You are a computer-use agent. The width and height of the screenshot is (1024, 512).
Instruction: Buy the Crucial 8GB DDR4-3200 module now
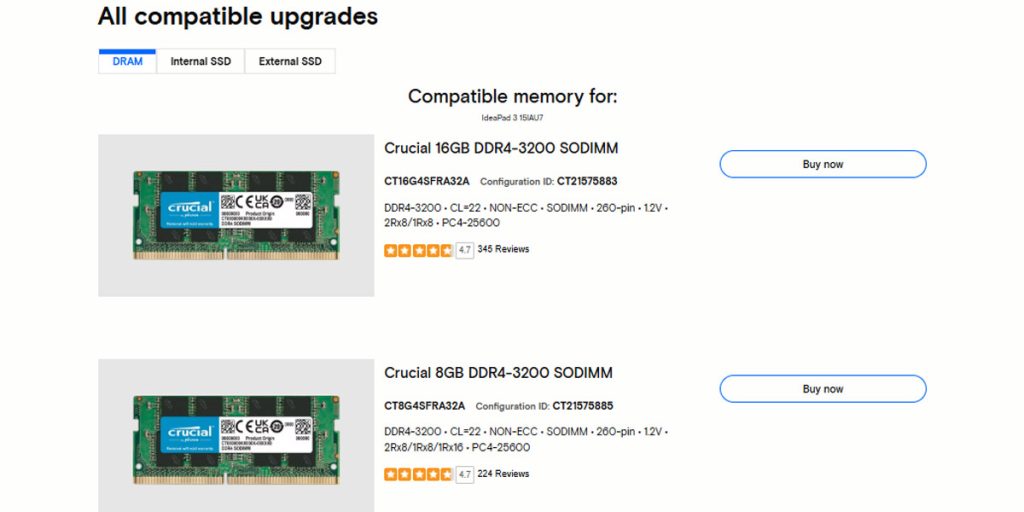[823, 389]
